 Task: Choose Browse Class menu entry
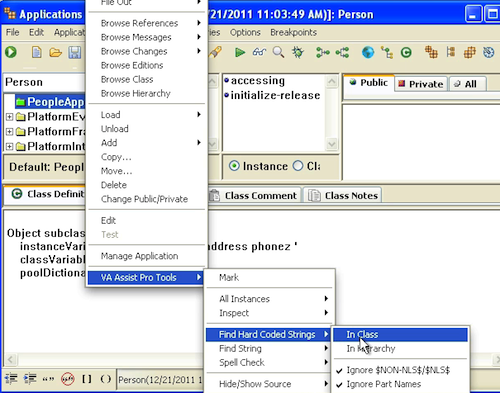[x=147, y=79]
